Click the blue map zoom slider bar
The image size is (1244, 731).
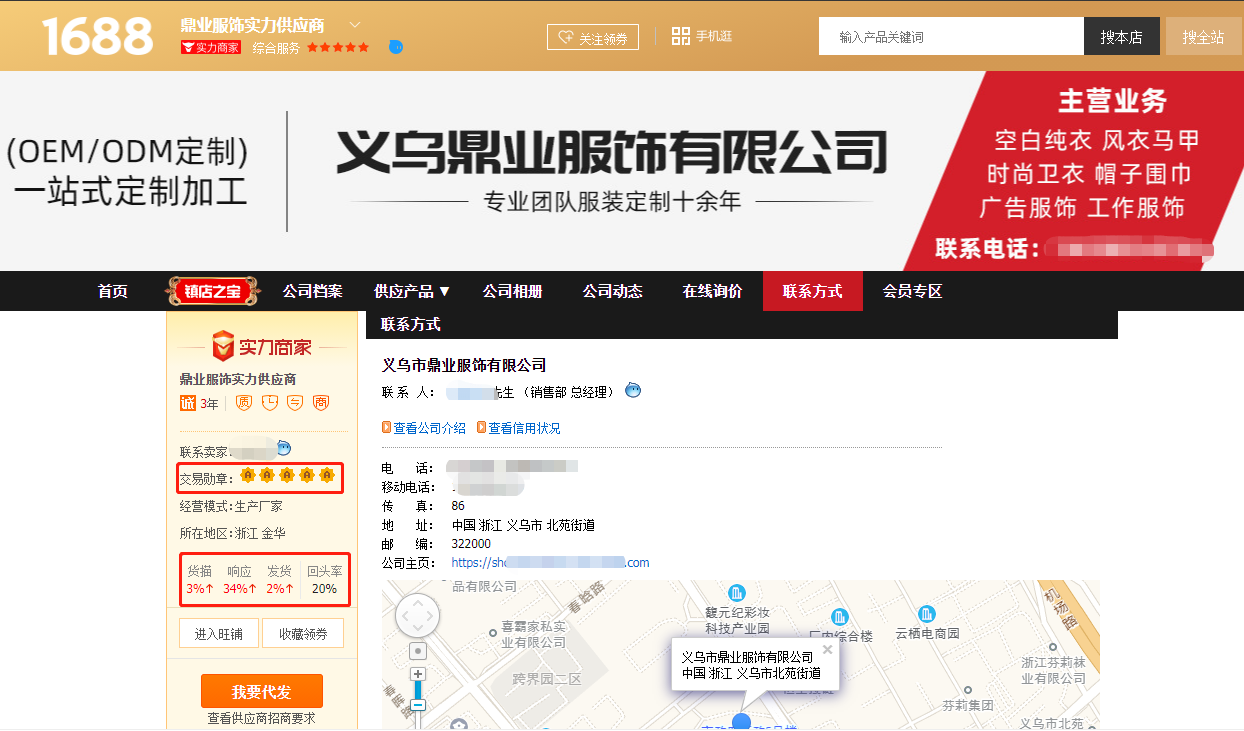418,690
